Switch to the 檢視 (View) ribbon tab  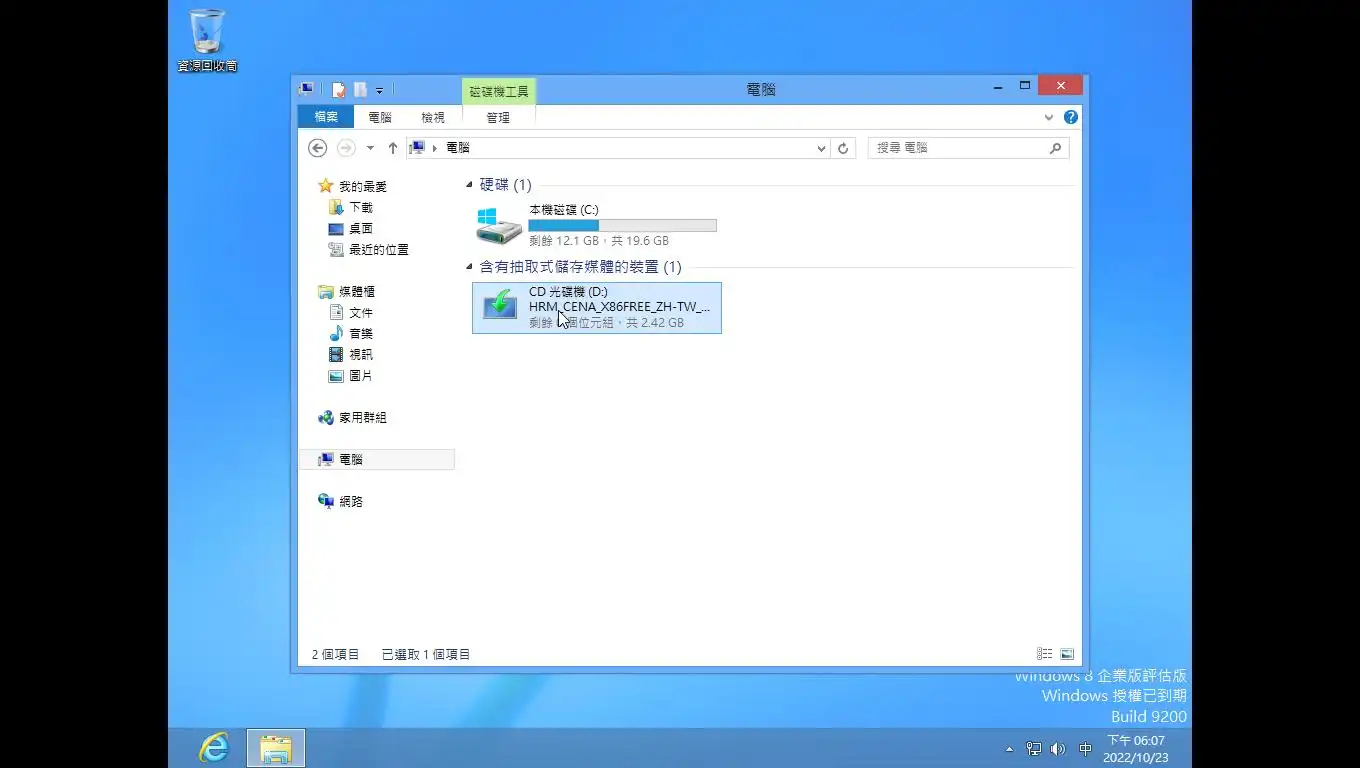(433, 117)
